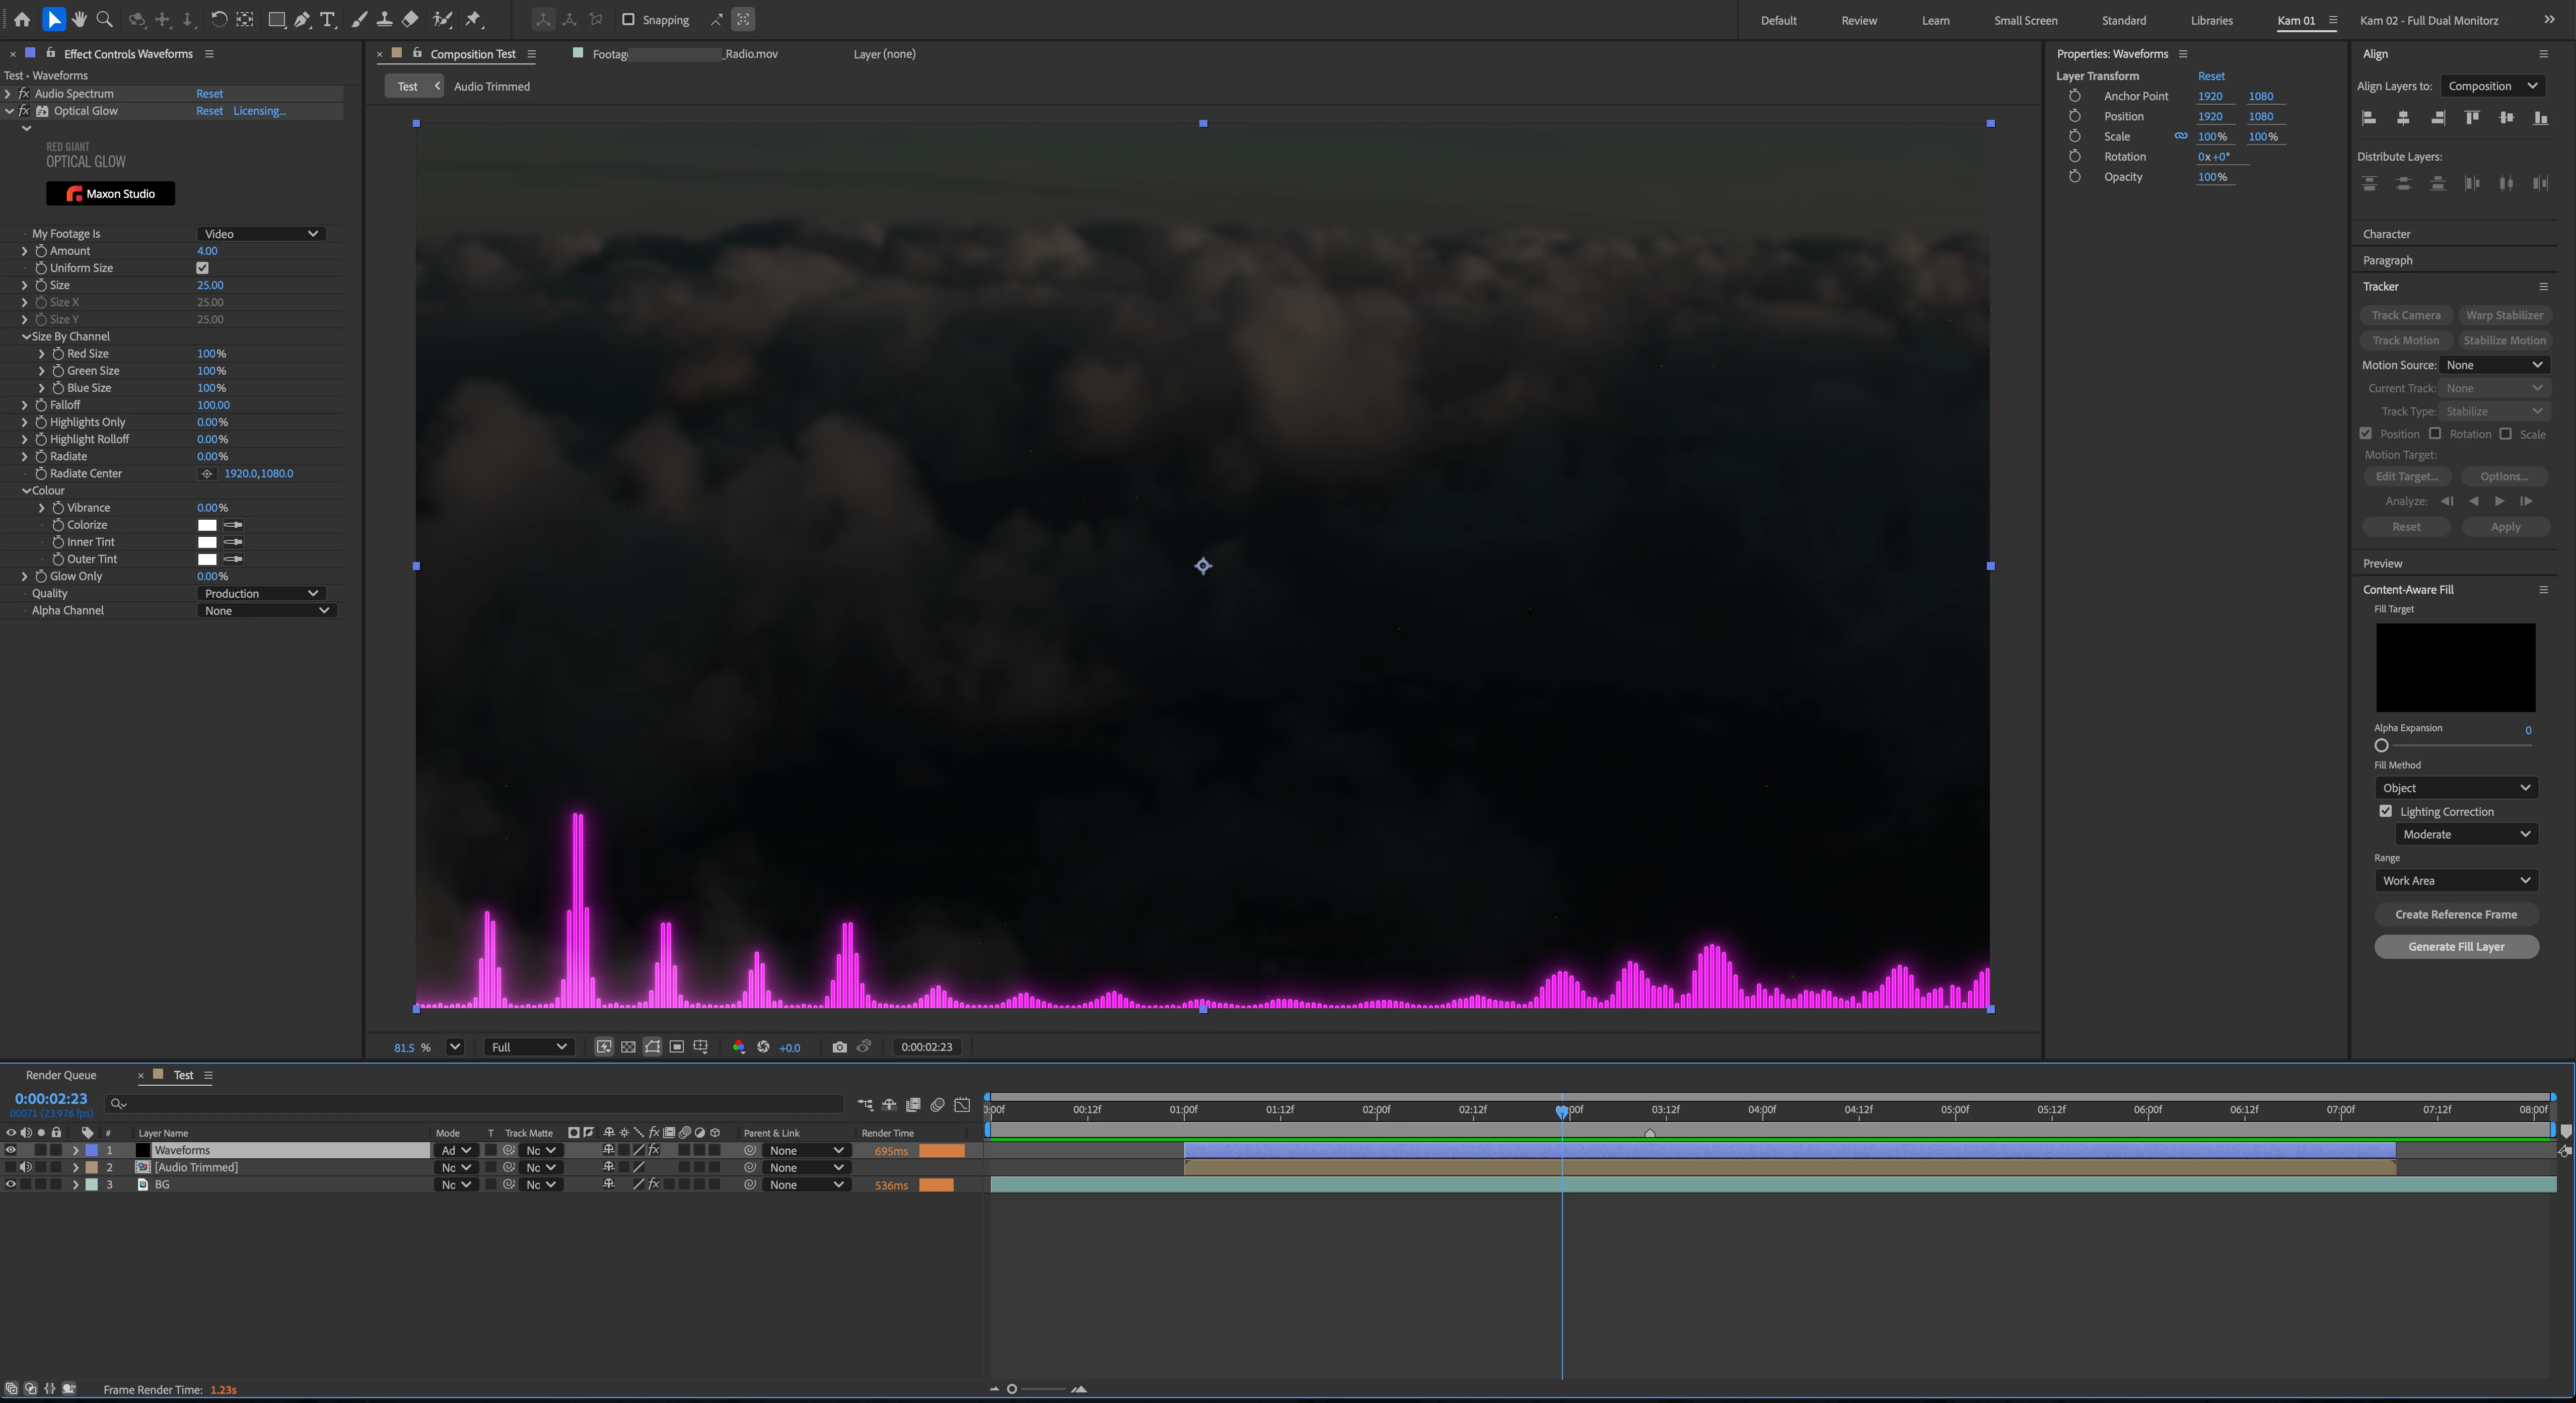2576x1403 pixels.
Task: Select the Rectangle shape tool
Action: coord(277,19)
